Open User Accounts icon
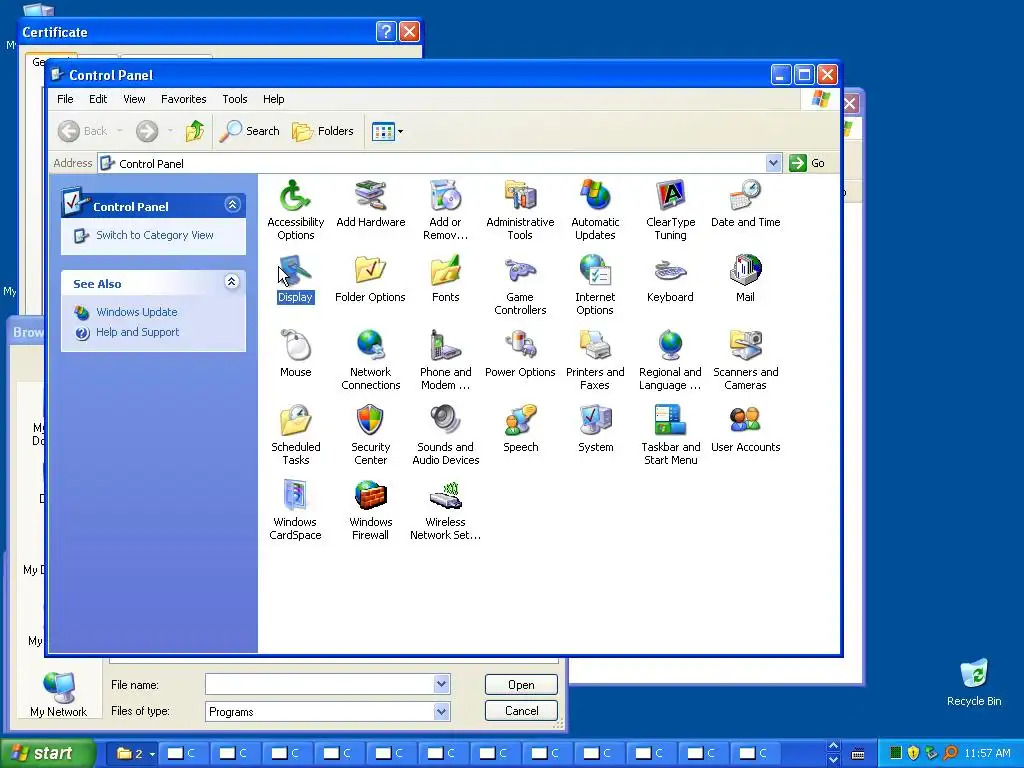 (745, 428)
